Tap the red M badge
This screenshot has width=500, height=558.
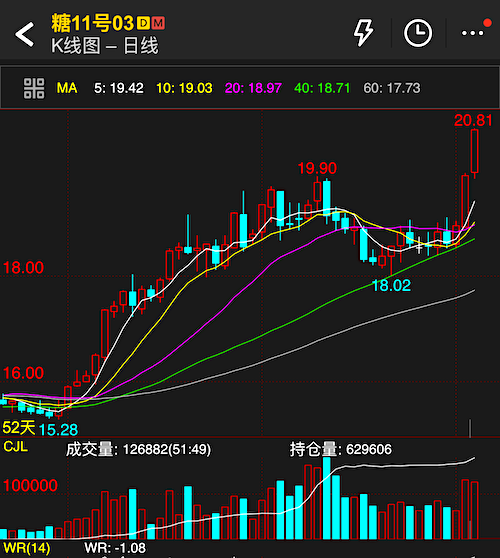(x=158, y=23)
